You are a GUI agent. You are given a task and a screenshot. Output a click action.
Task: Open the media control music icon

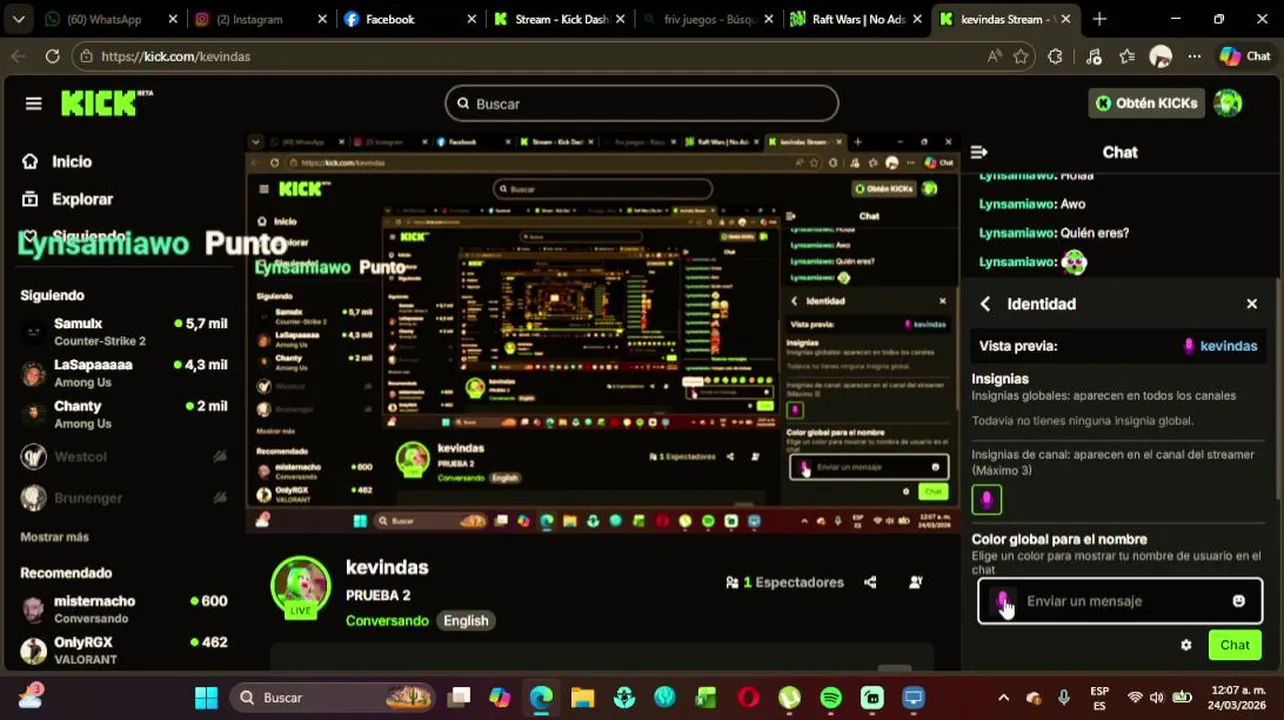[x=1093, y=57]
